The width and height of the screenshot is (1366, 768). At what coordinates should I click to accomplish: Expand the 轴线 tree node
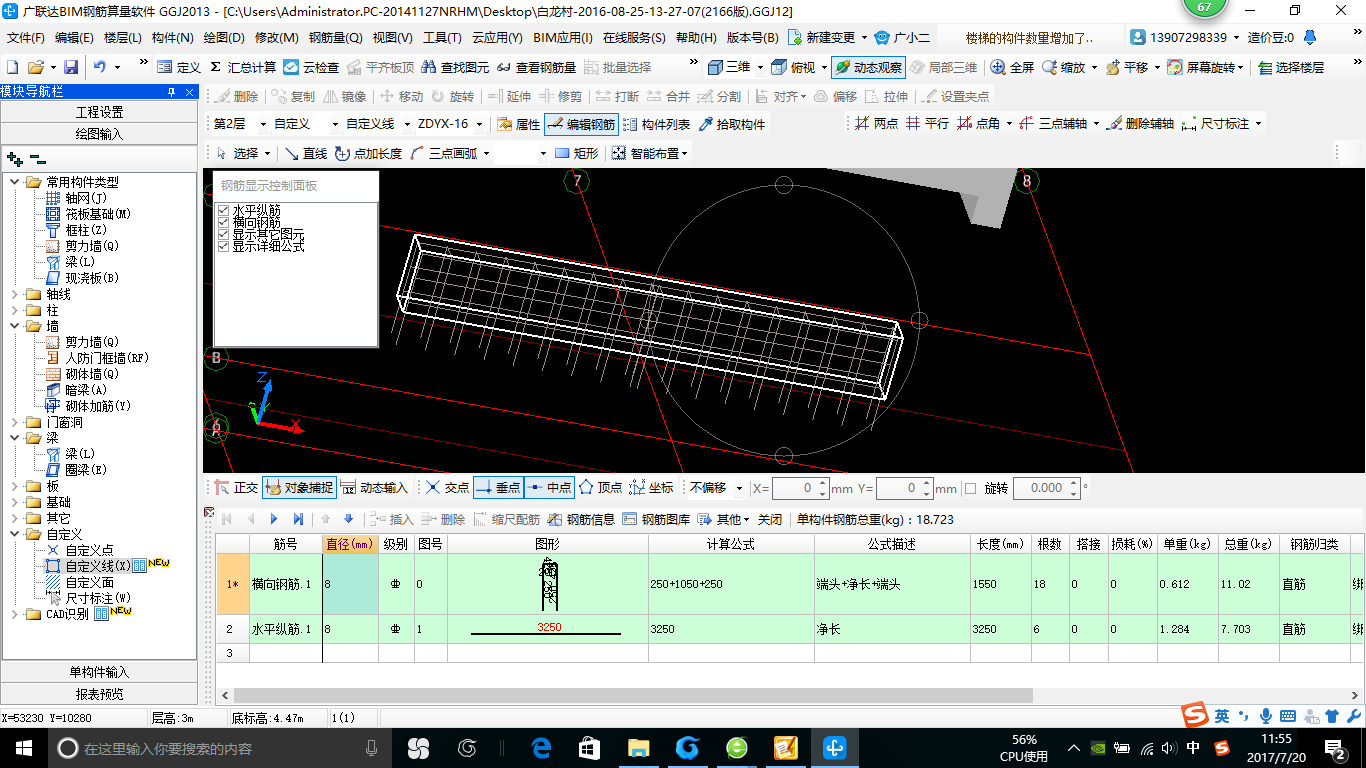[x=15, y=294]
